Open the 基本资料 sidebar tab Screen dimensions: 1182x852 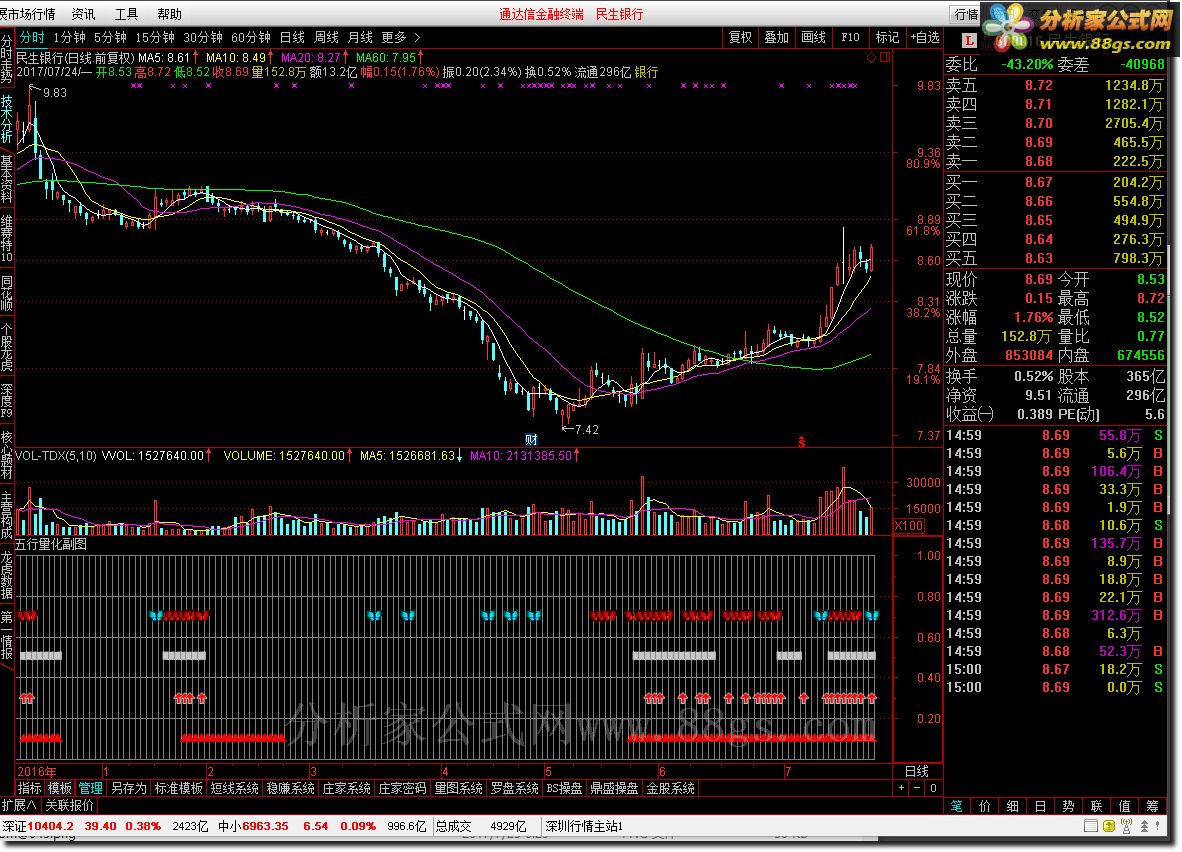click(7, 178)
